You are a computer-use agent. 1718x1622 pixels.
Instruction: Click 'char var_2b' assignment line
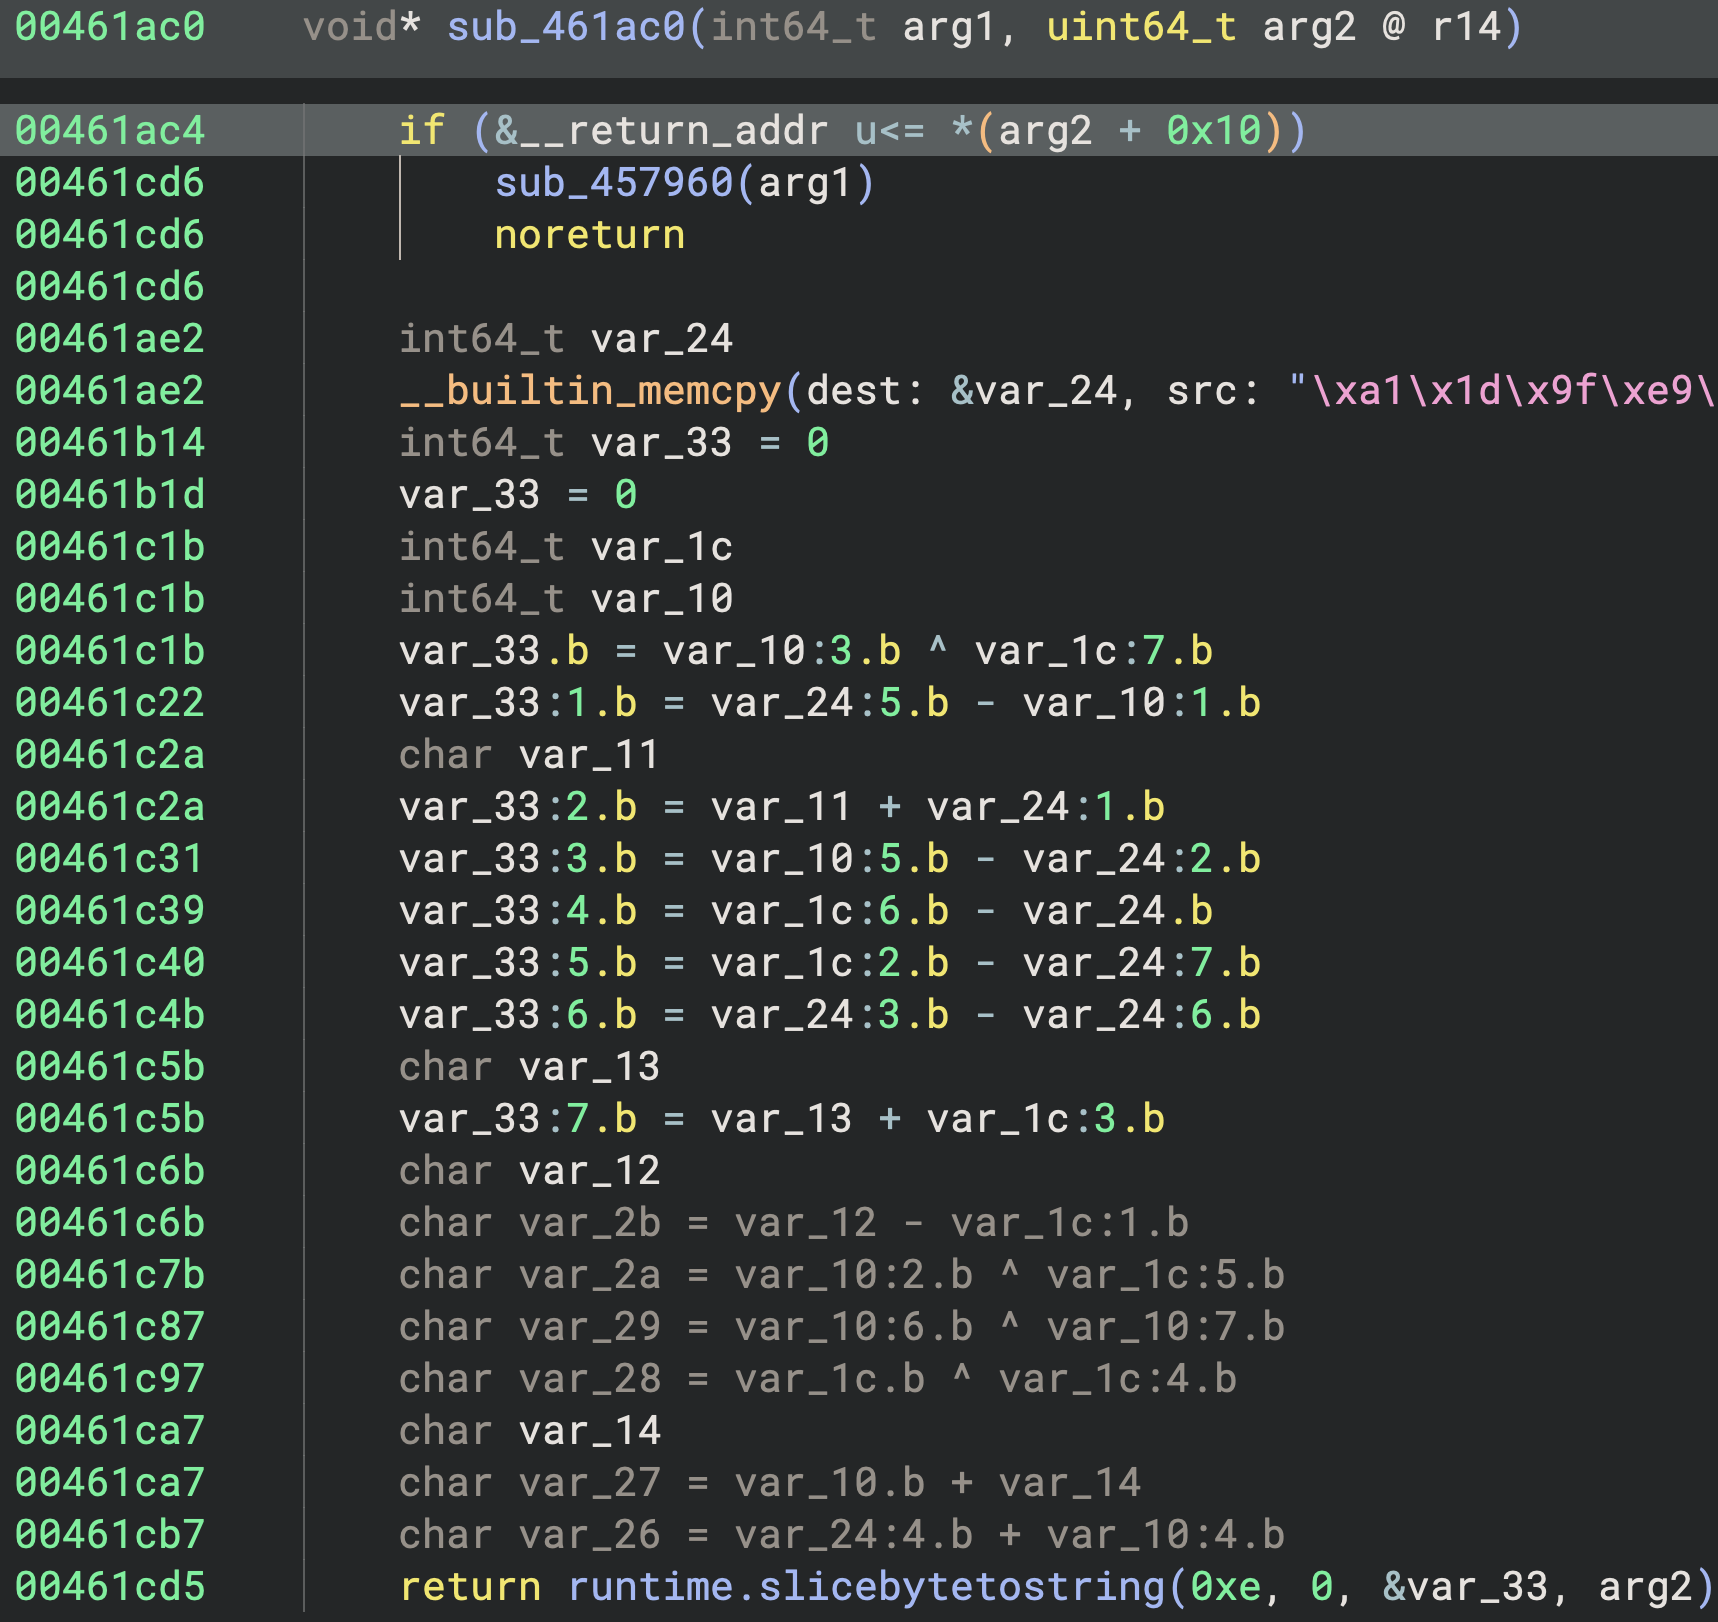click(x=794, y=1223)
